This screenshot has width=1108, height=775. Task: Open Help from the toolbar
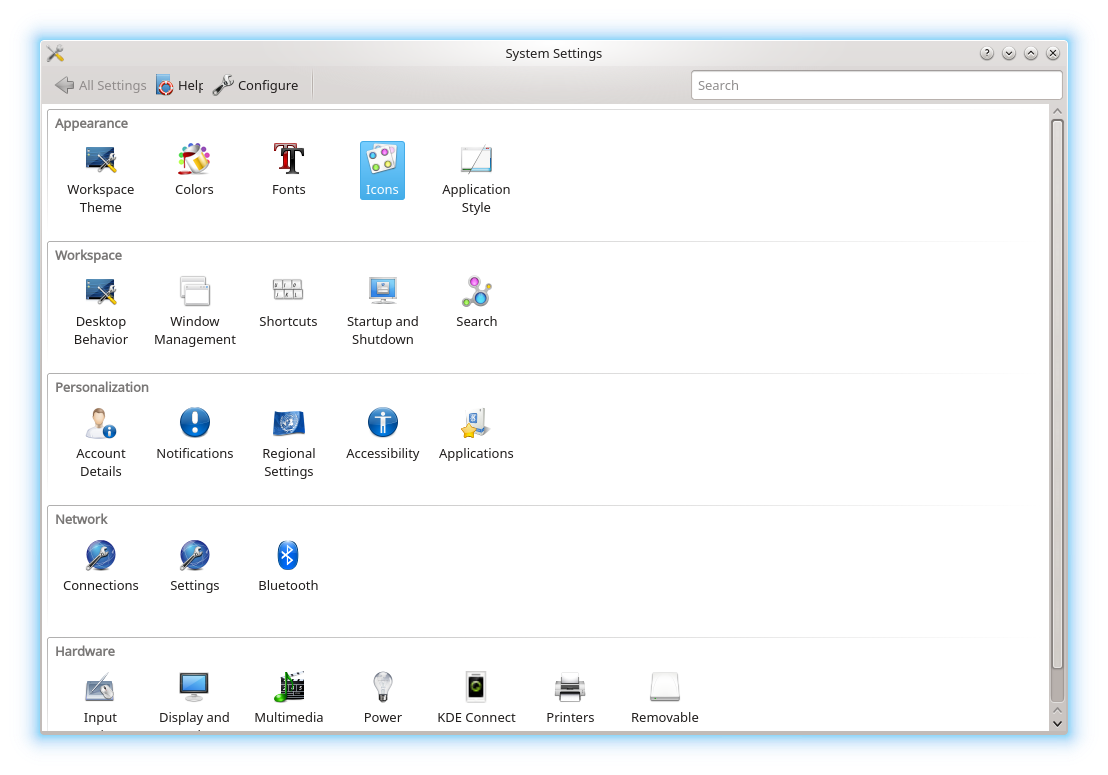179,85
